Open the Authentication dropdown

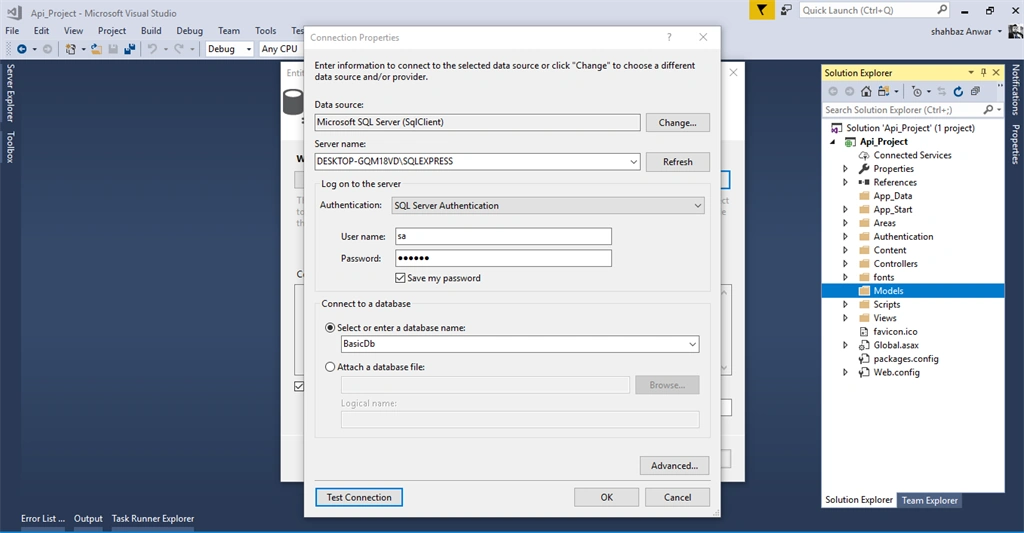click(697, 206)
